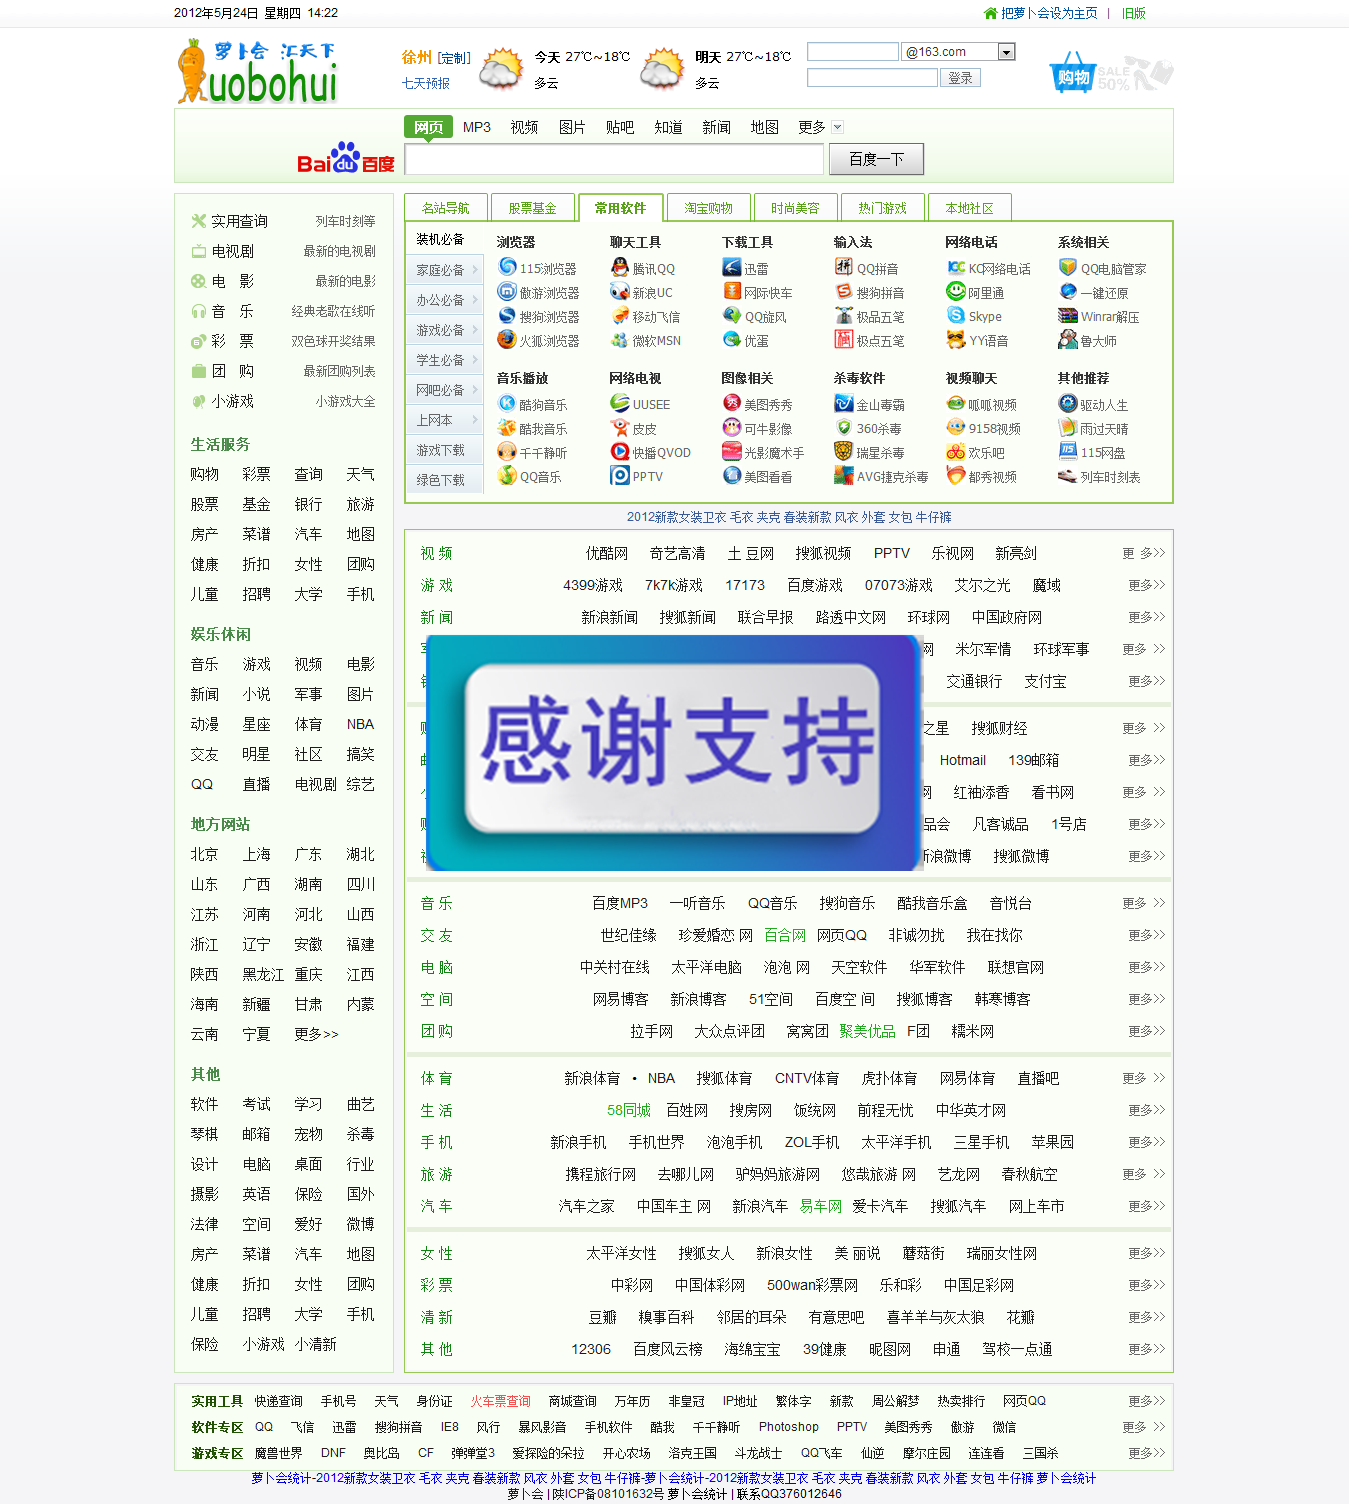1349x1504 pixels.
Task: Click the 115浏览器 icon
Action: (x=507, y=267)
